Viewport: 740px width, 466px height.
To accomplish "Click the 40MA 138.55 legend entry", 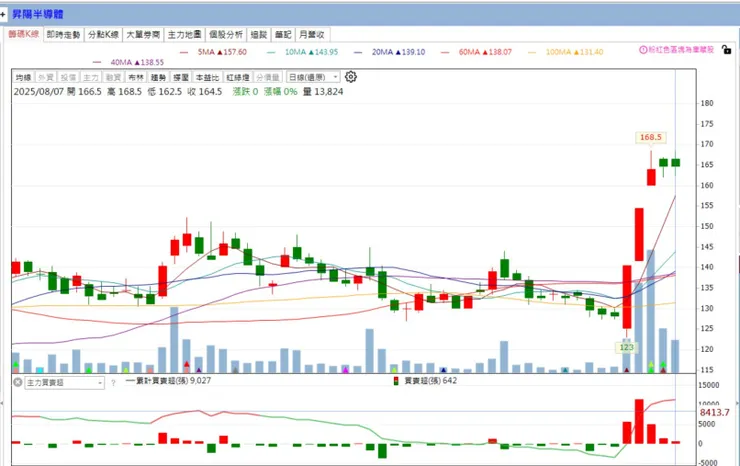I will tap(128, 62).
